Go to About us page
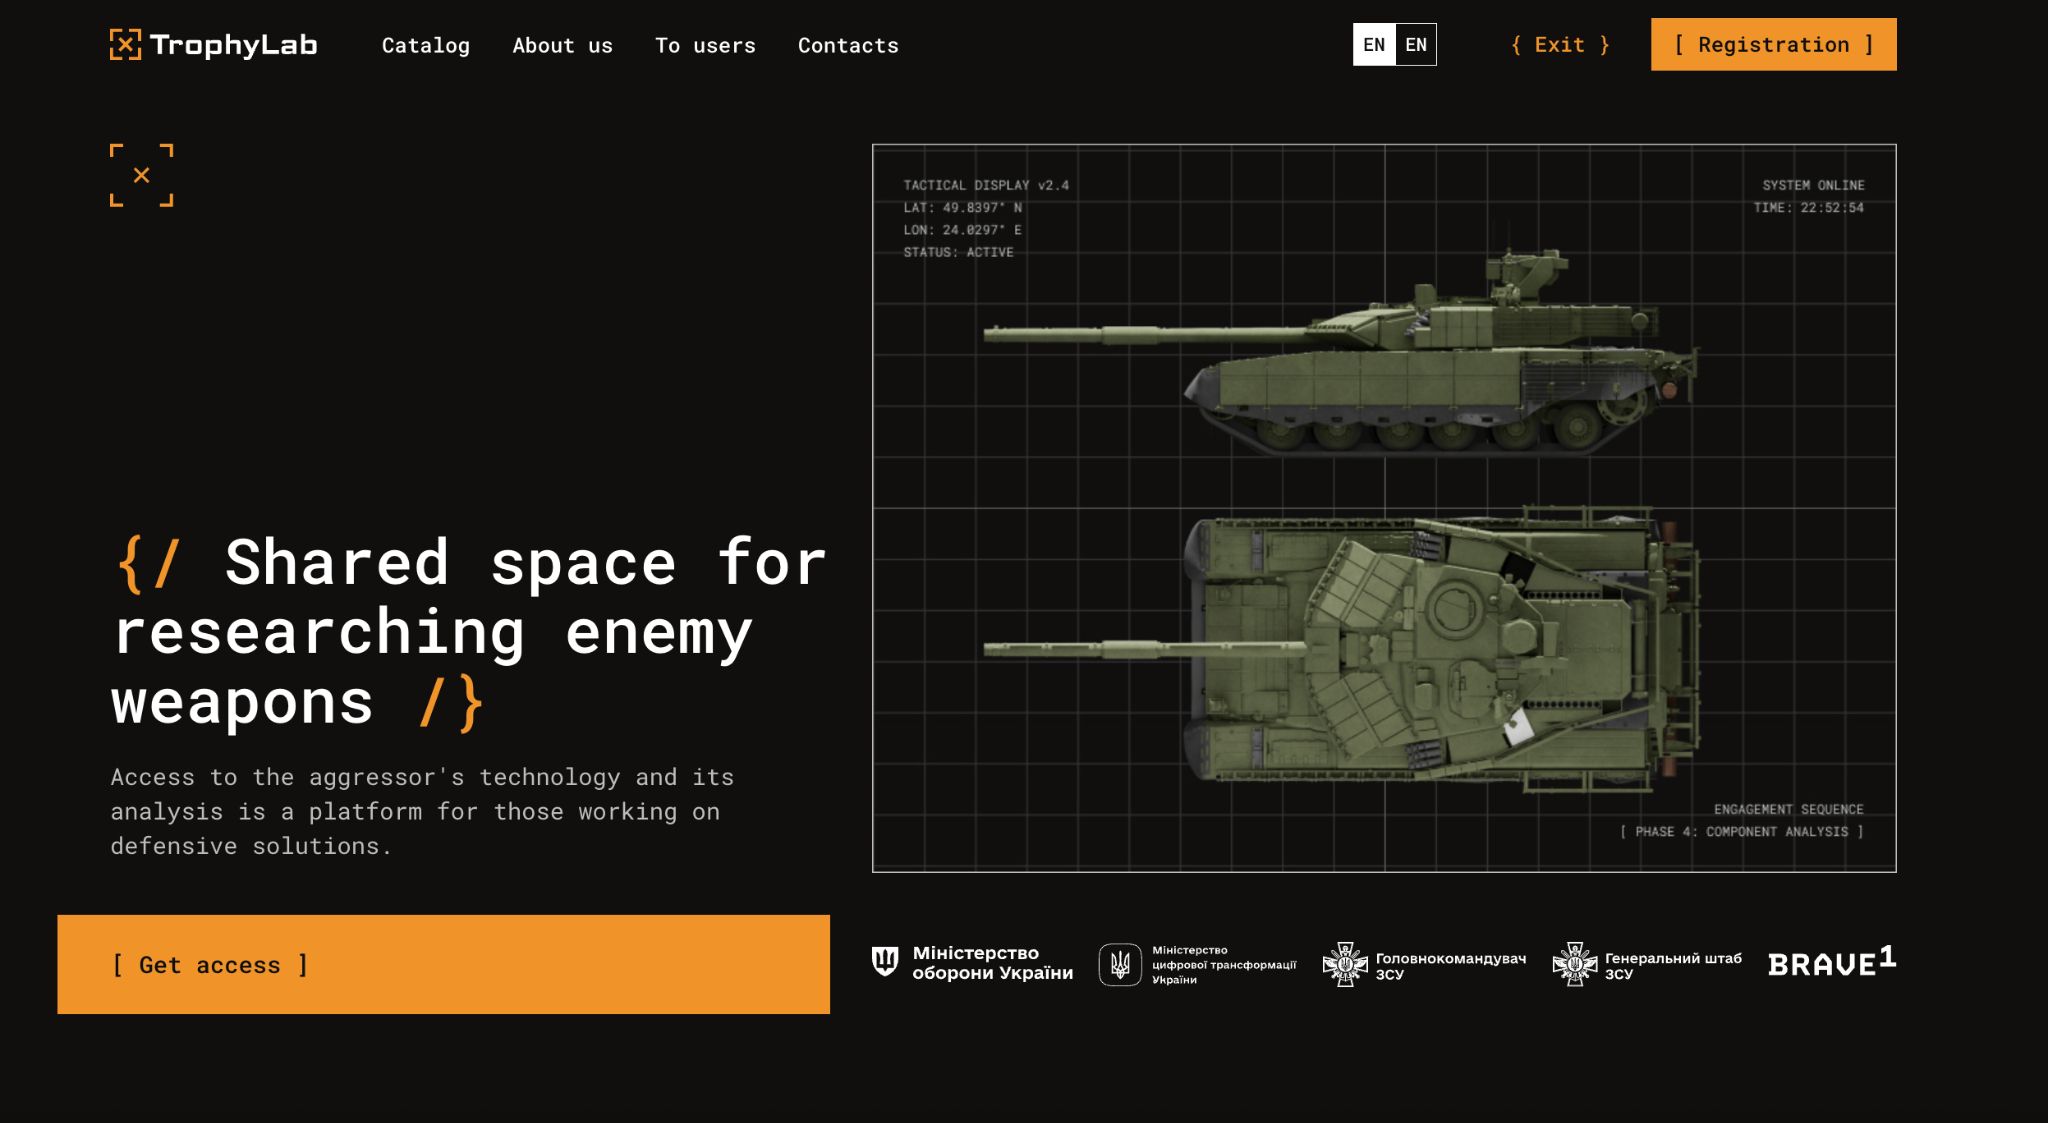This screenshot has width=2048, height=1123. pyautogui.click(x=562, y=45)
